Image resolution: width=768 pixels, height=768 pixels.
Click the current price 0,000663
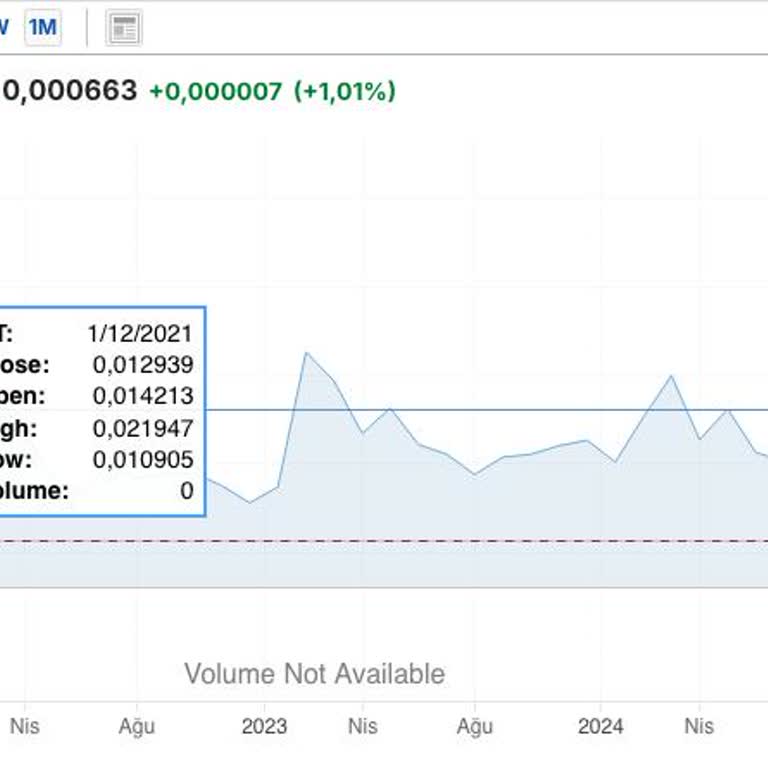point(70,91)
